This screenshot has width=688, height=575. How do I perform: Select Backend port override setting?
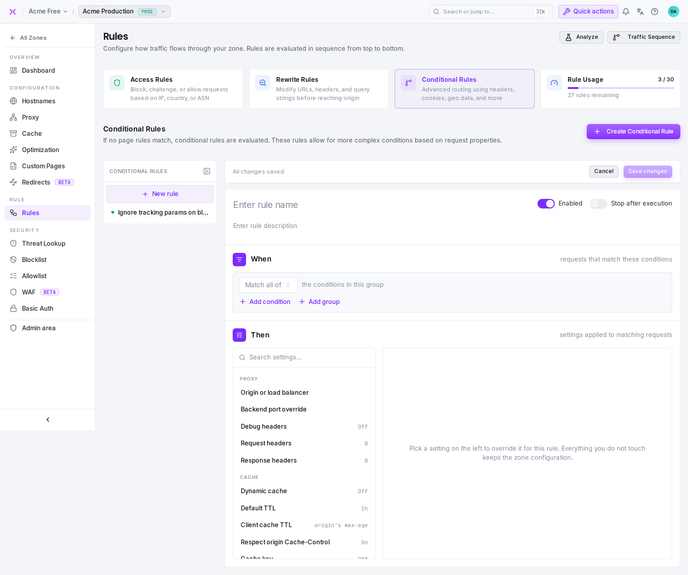point(305,409)
